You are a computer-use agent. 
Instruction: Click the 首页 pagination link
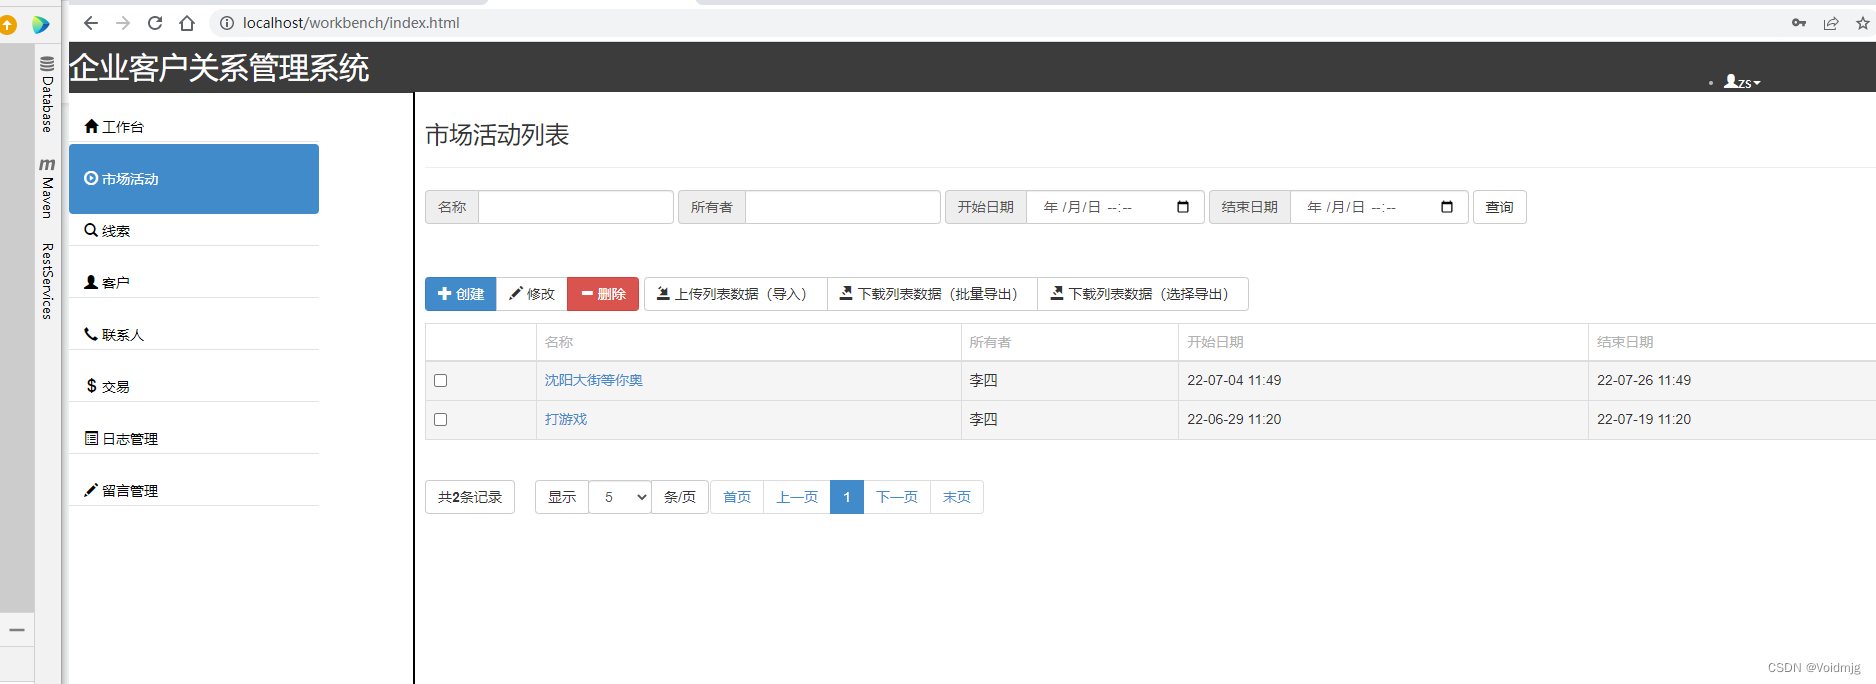click(737, 497)
